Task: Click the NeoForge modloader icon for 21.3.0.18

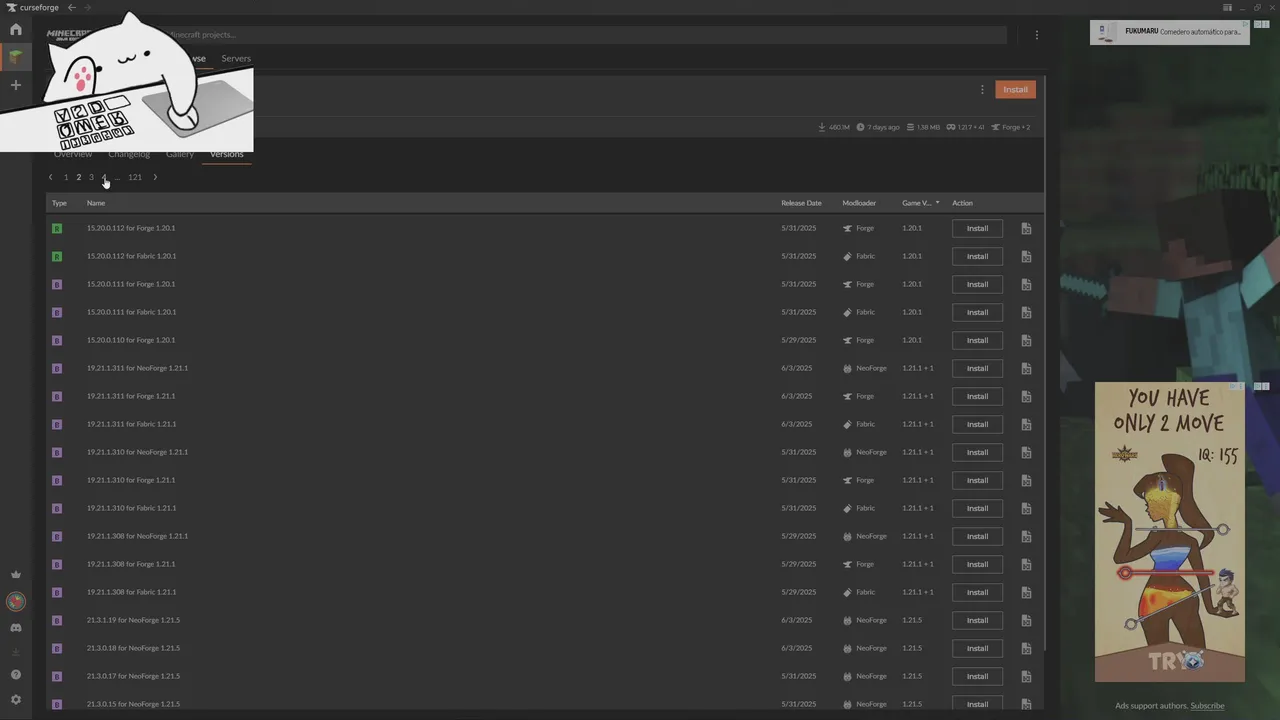Action: coord(847,648)
